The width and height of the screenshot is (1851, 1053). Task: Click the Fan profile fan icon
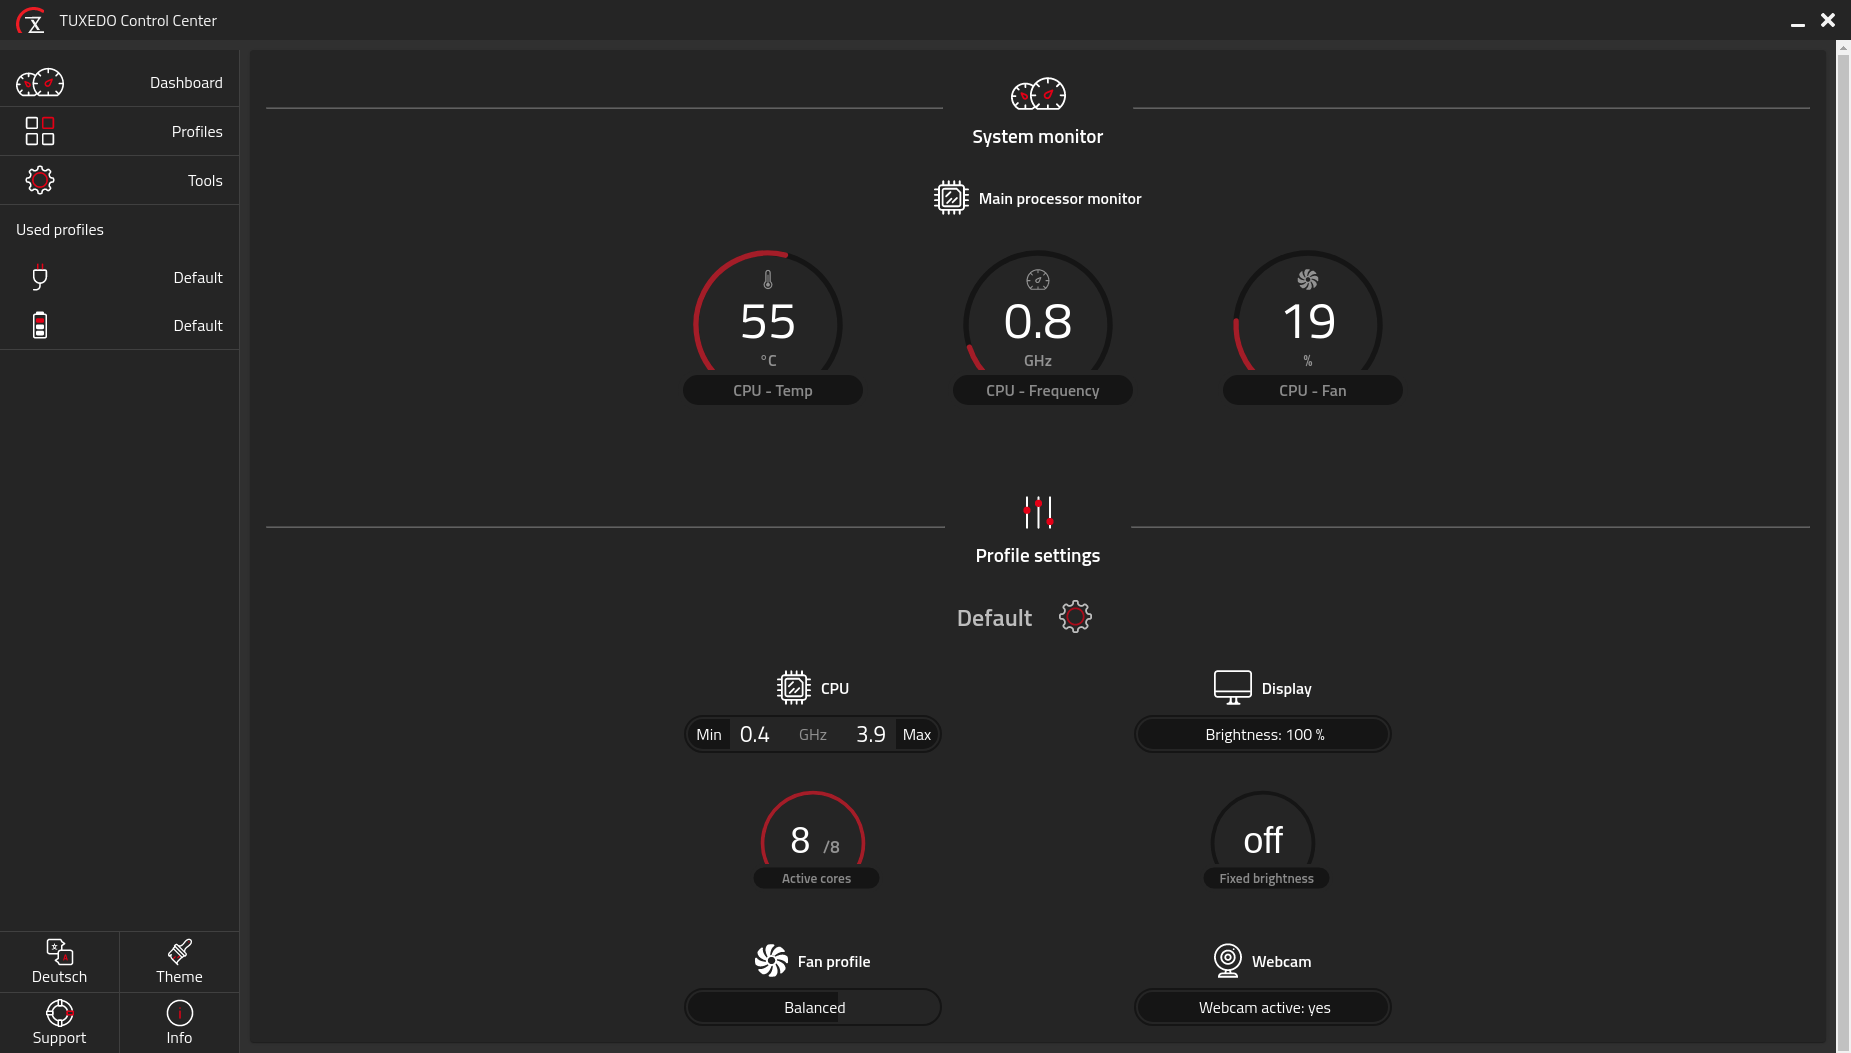point(771,961)
